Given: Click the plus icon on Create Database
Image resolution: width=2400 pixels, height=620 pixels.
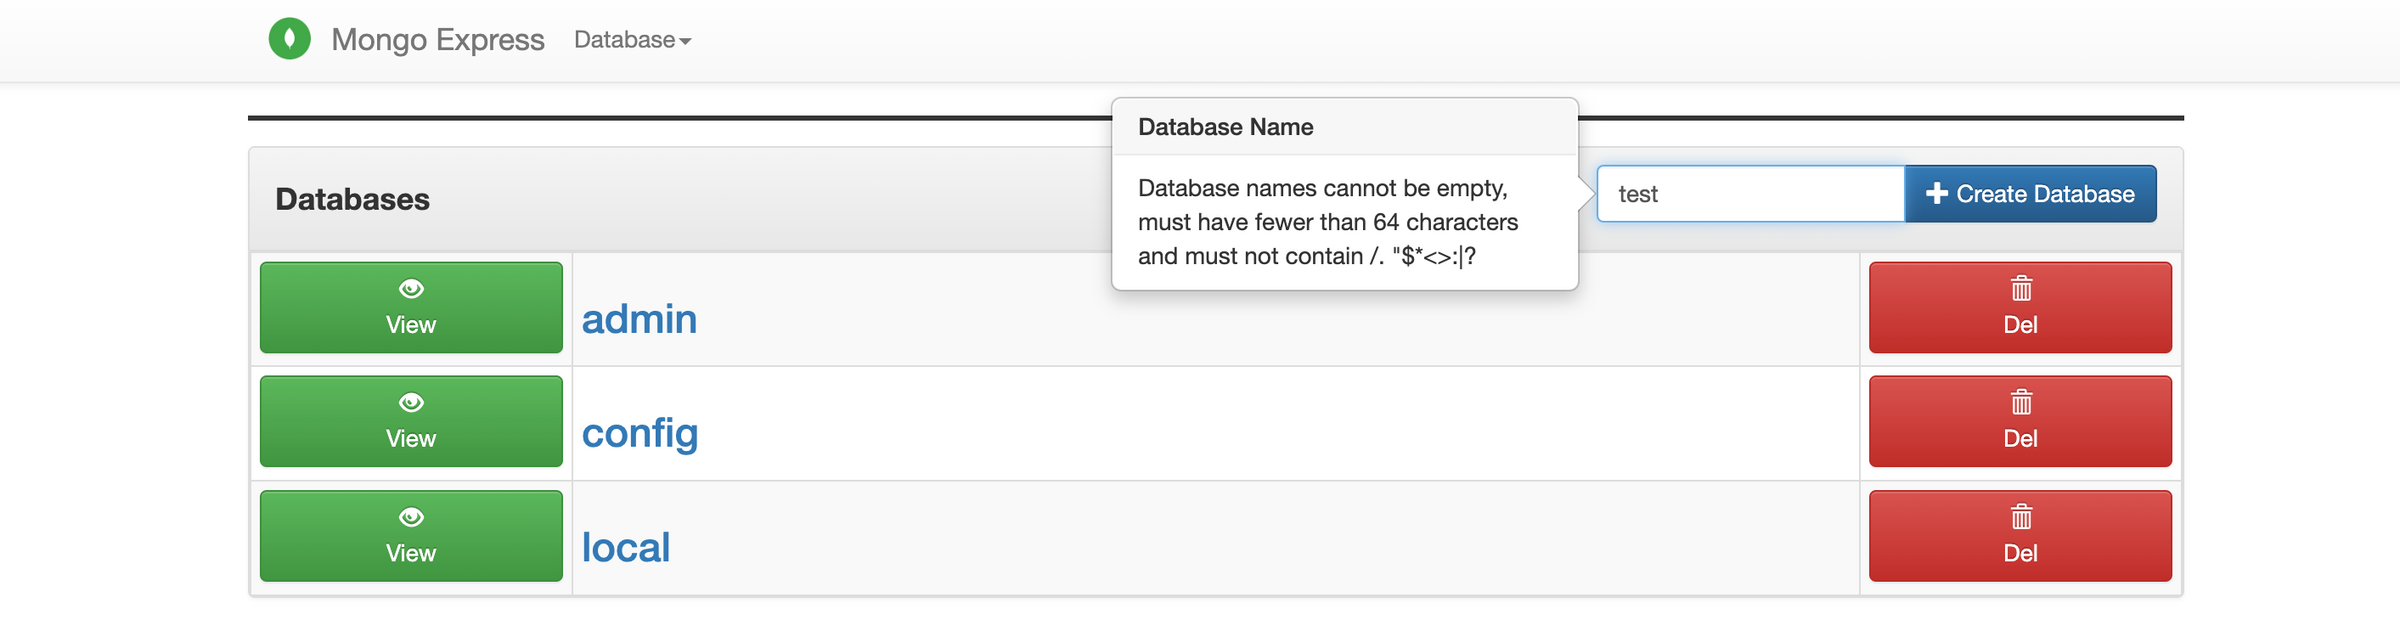Looking at the screenshot, I should point(1937,193).
